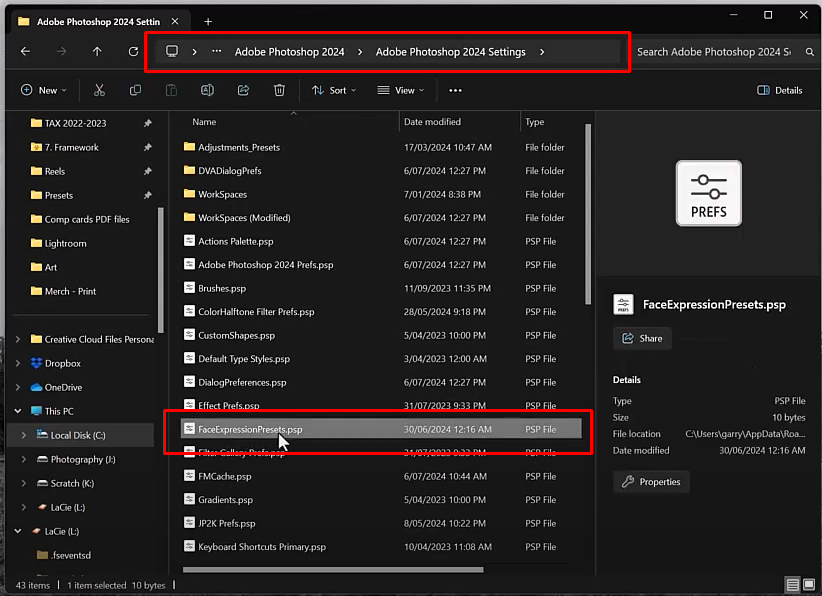Image resolution: width=822 pixels, height=596 pixels.
Task: Expand the Dropbox tree node
Action: (18, 363)
